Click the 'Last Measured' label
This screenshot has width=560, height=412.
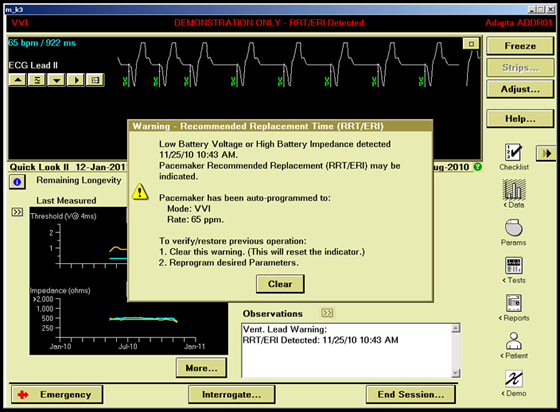coord(66,201)
